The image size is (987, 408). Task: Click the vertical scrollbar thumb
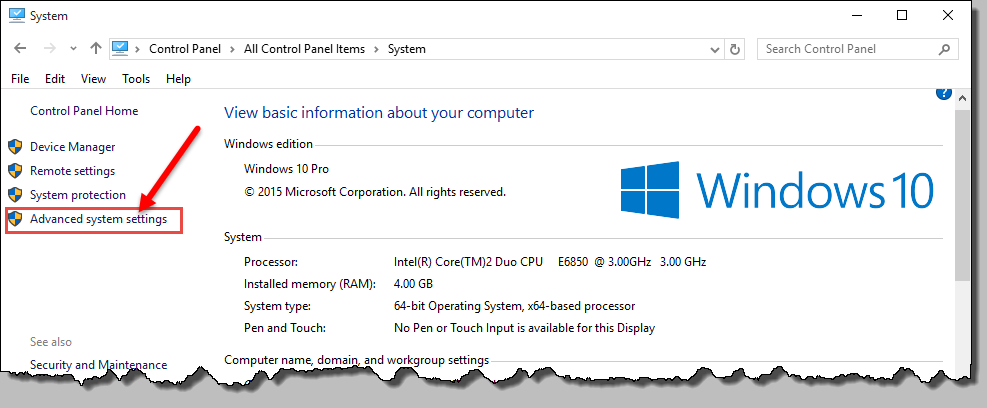coord(961,194)
